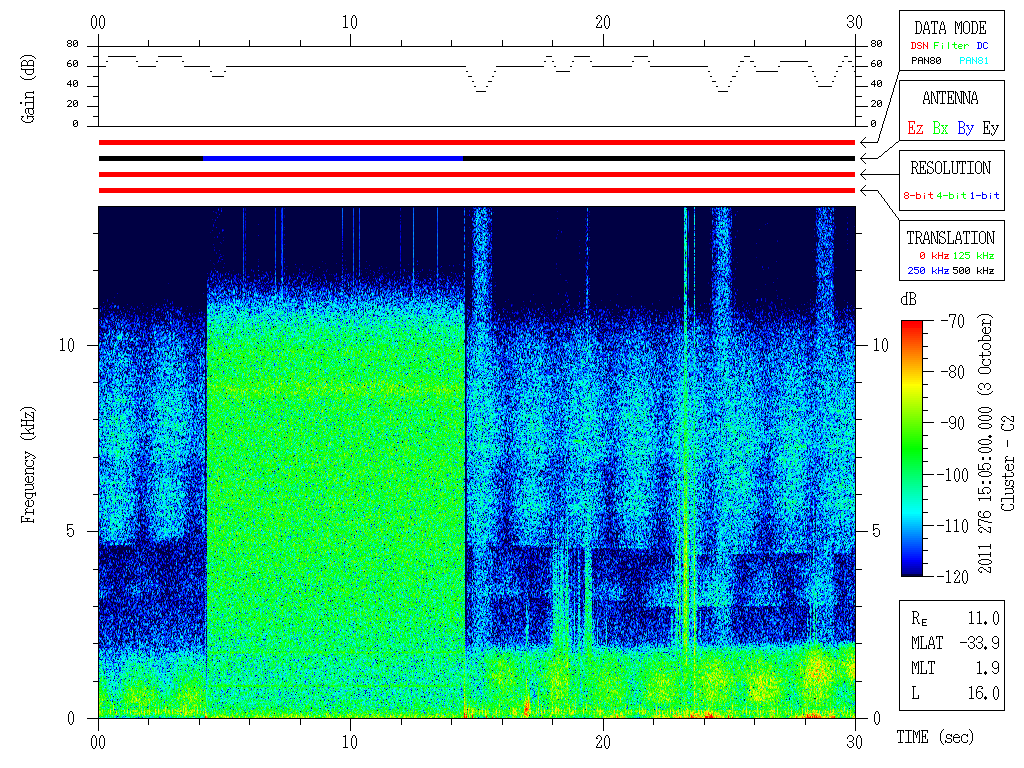Click the DSN label in Data Mode legend
Screen dimensions: 1024x768
918,46
